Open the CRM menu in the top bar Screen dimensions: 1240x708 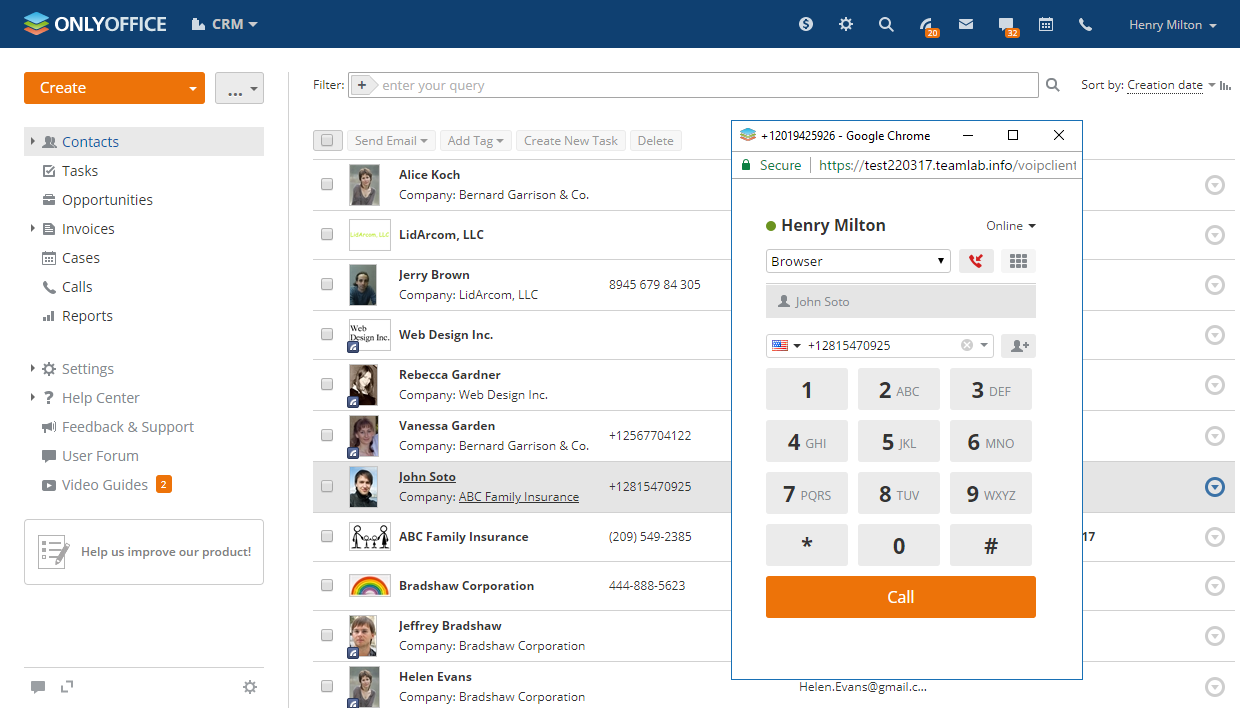[224, 23]
